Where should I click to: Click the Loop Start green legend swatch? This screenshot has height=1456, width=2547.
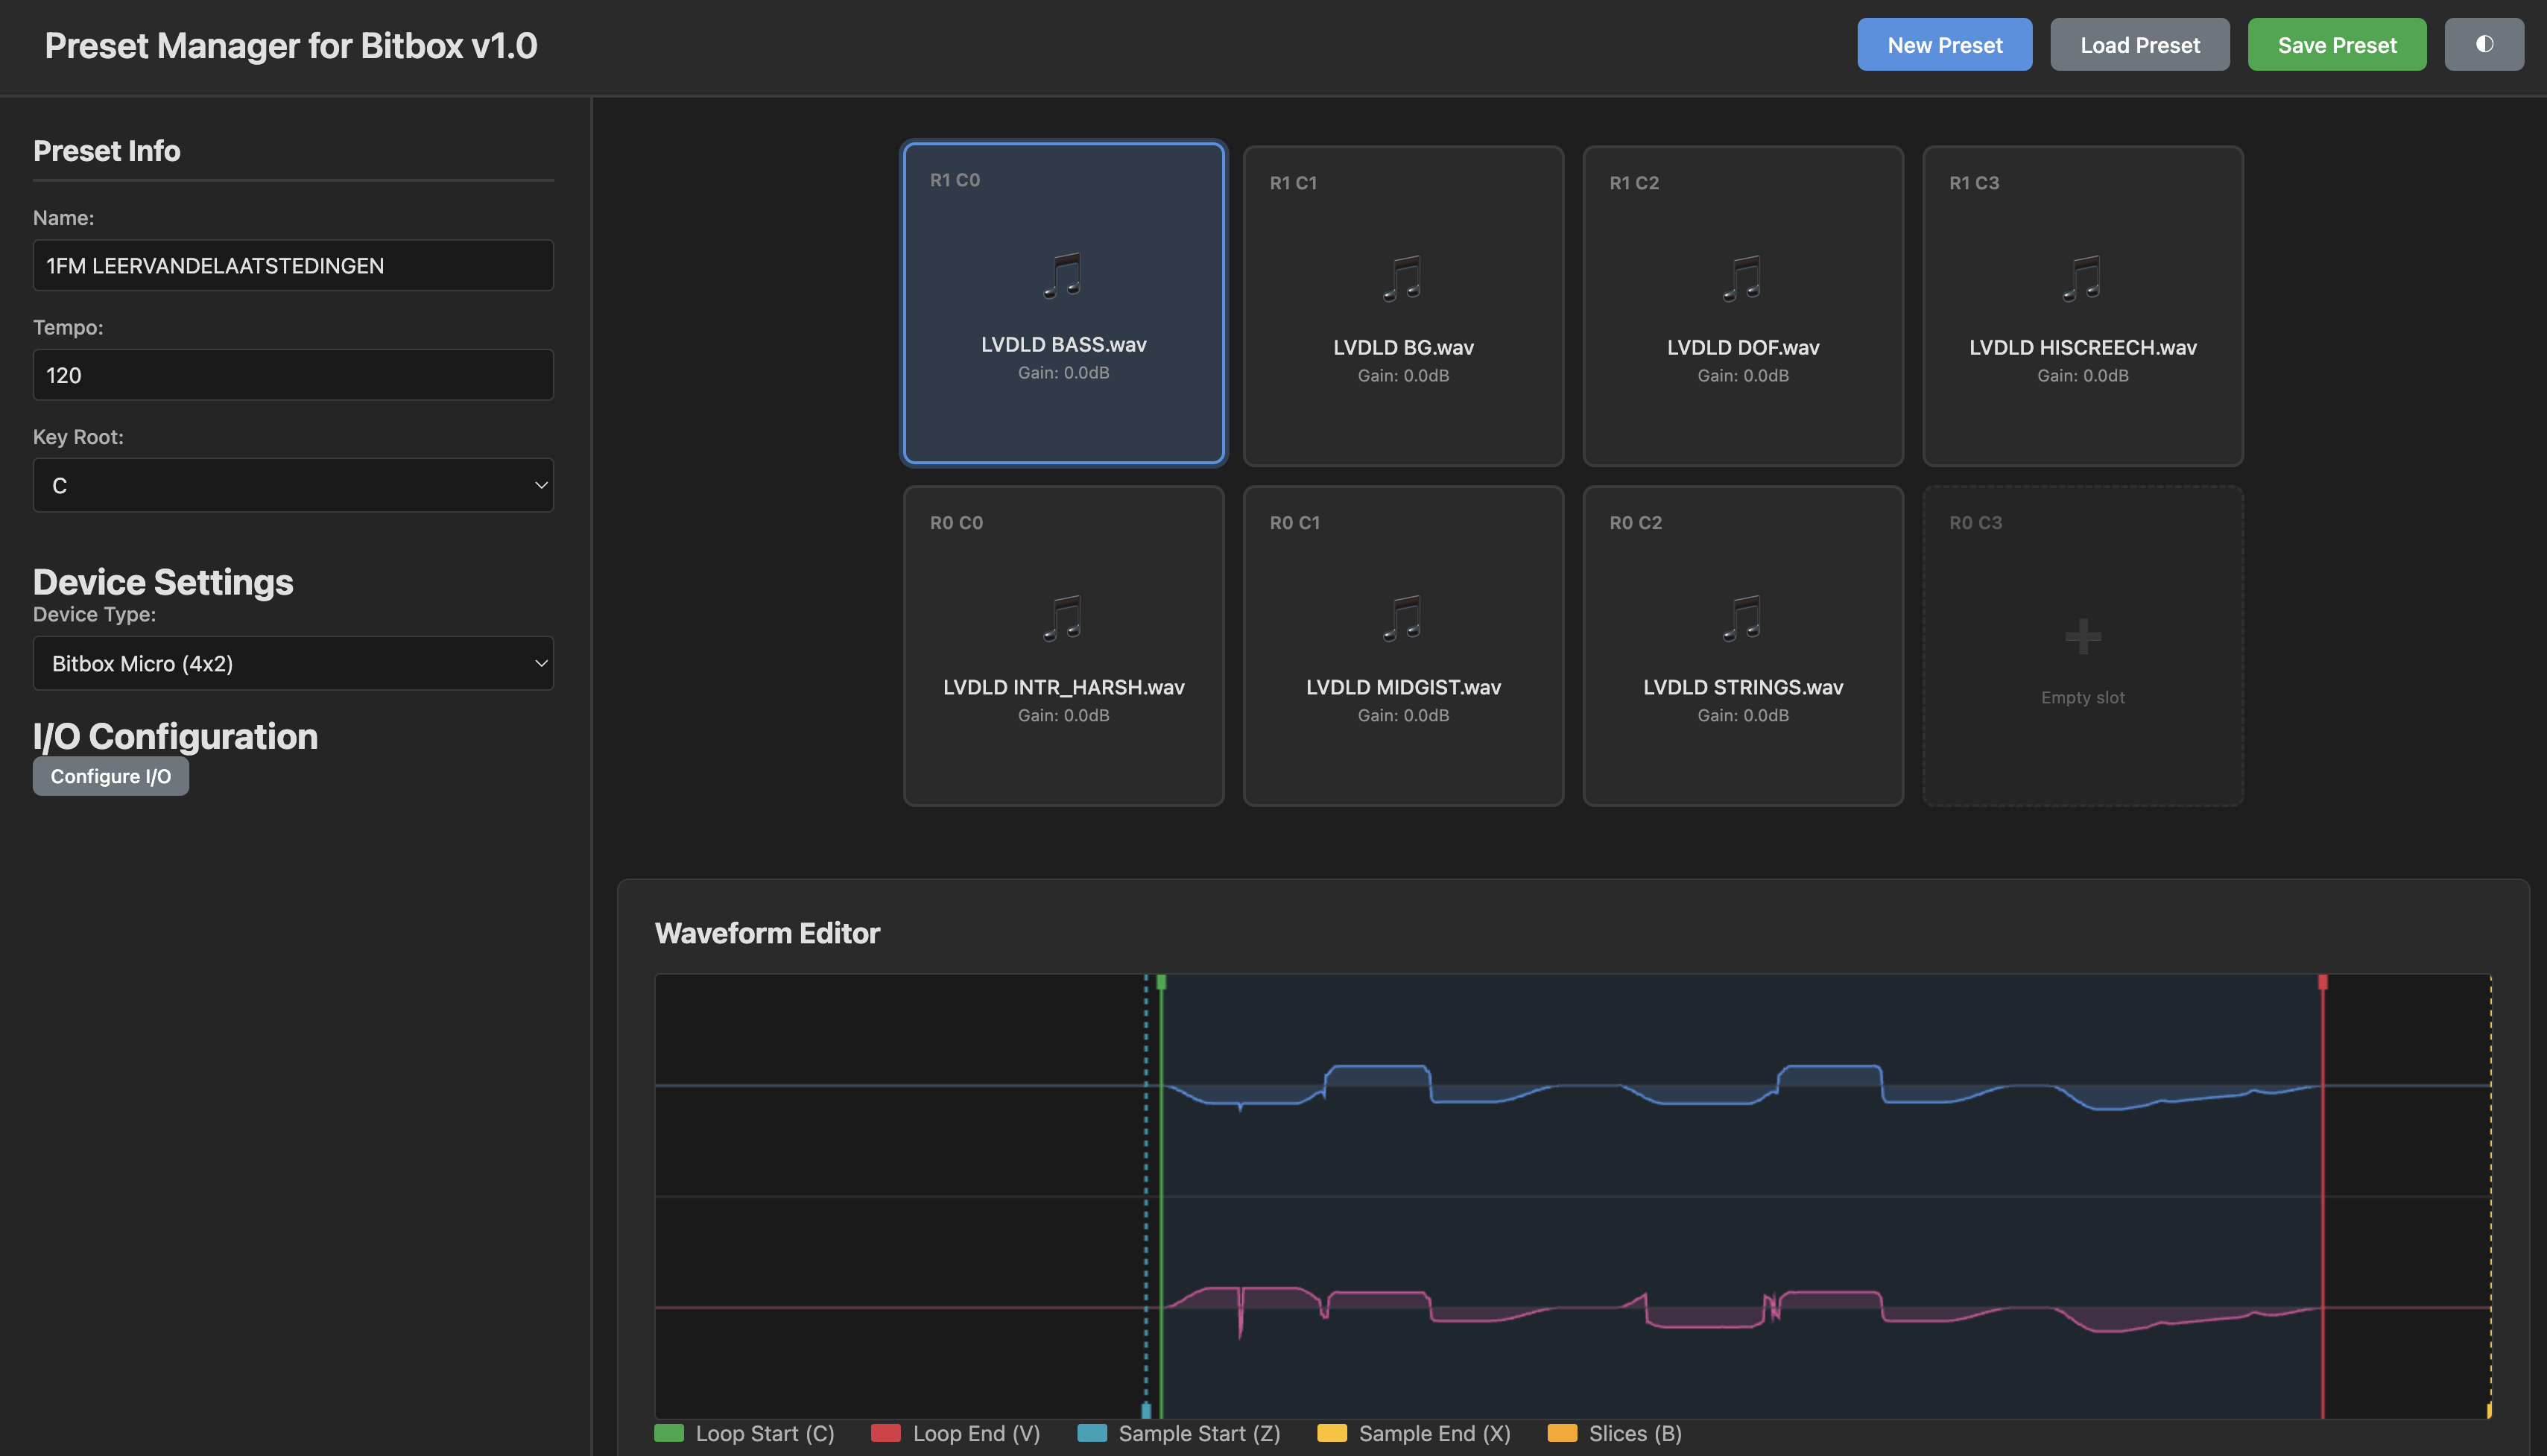tap(669, 1433)
